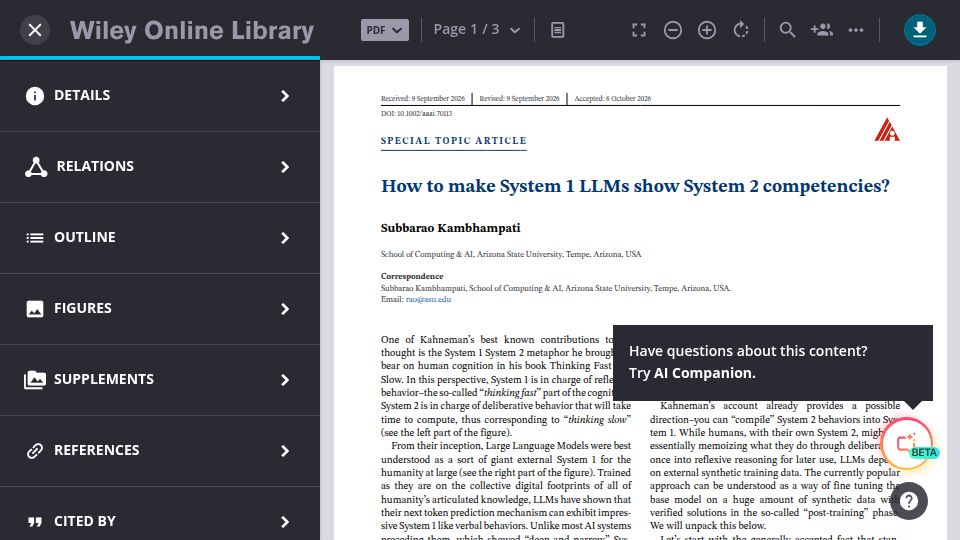Click the Accepted: 6 October 2026 text

612,98
